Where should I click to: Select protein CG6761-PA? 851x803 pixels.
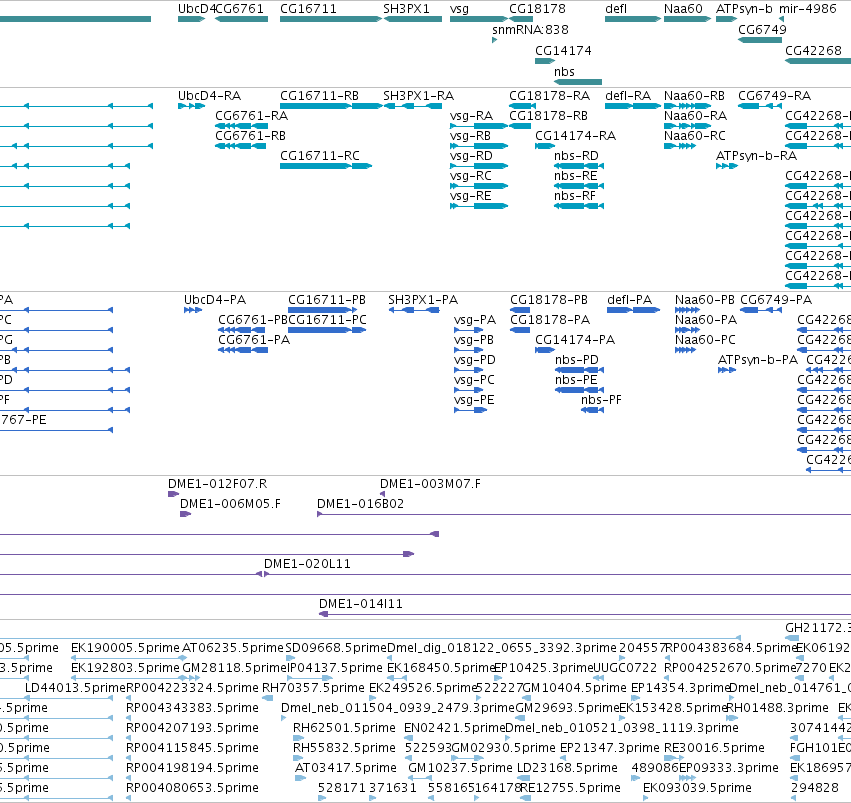pos(254,340)
